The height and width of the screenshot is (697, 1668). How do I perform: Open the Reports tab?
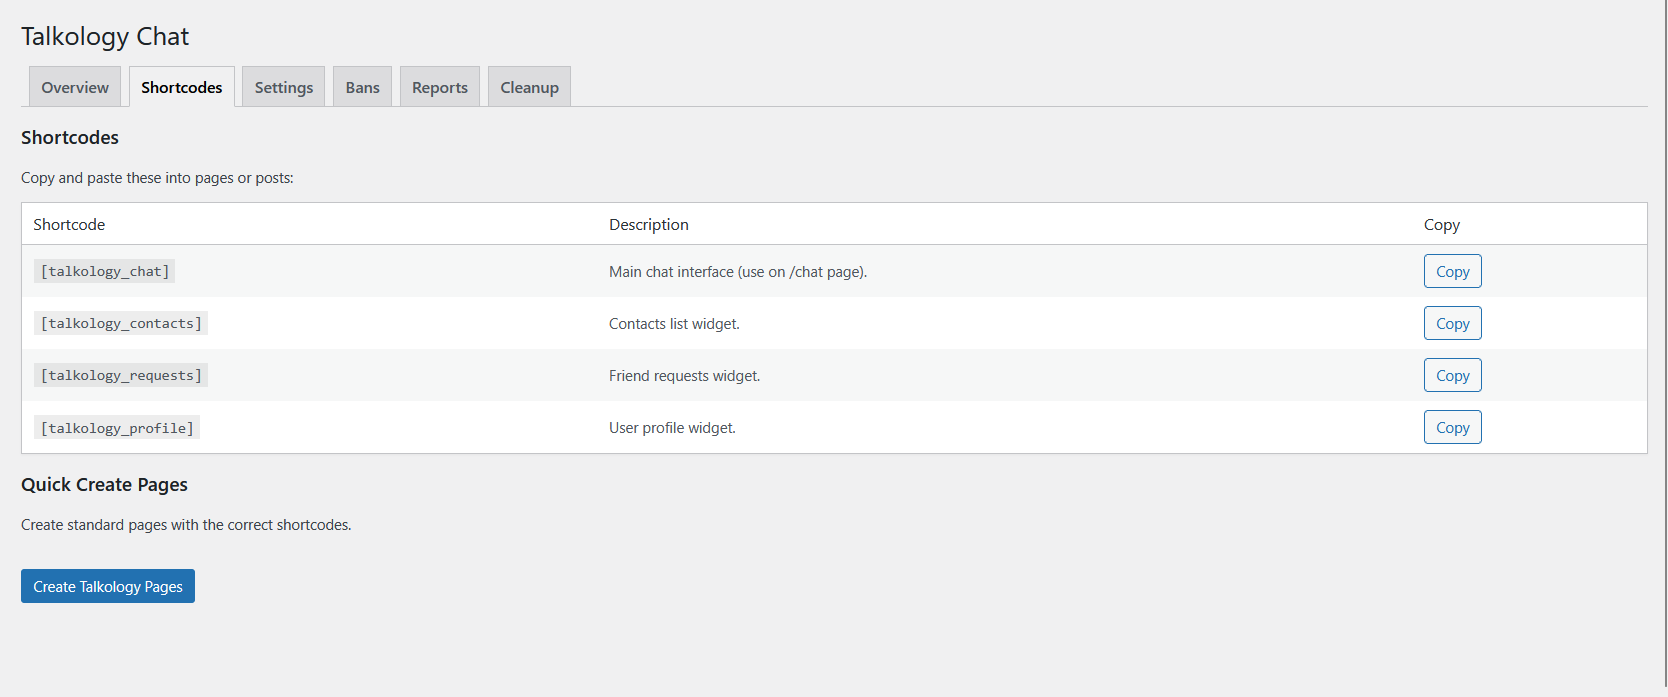coord(439,87)
